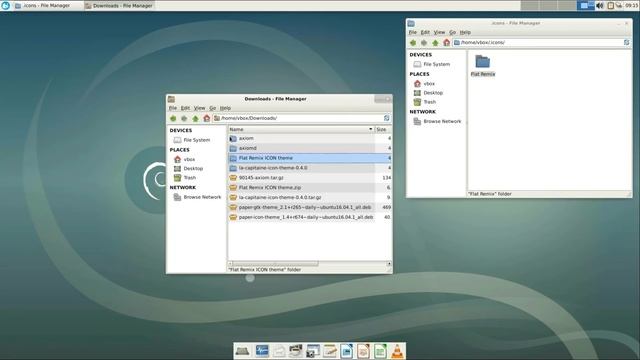Open Browse Network in .icons sidebar
The image size is (640, 360).
(438, 122)
